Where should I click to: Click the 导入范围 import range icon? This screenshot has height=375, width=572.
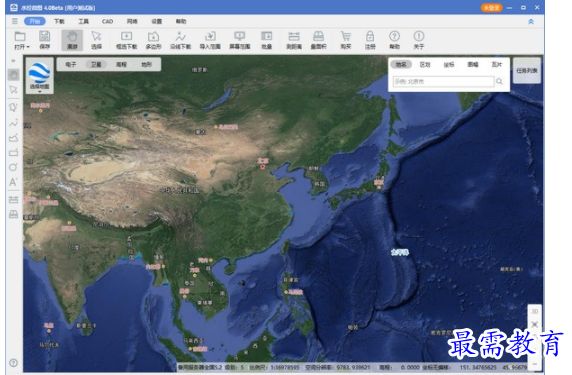point(210,40)
